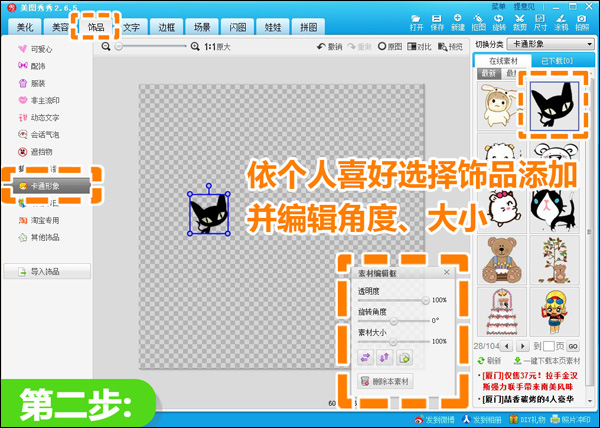The image size is (600, 428).
Task: Click 删除本素材 delete button
Action: (x=385, y=381)
